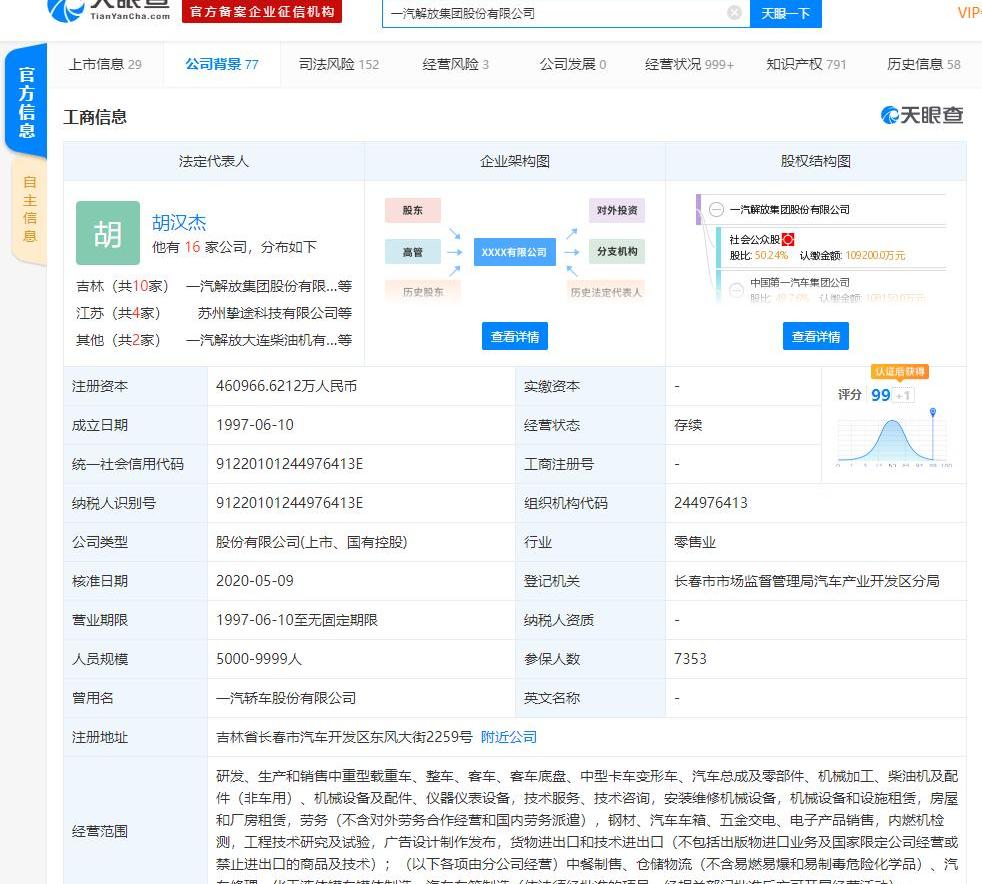Select the 股东 node in the 企业架构图
Screen dimensions: 982x884
pos(412,210)
